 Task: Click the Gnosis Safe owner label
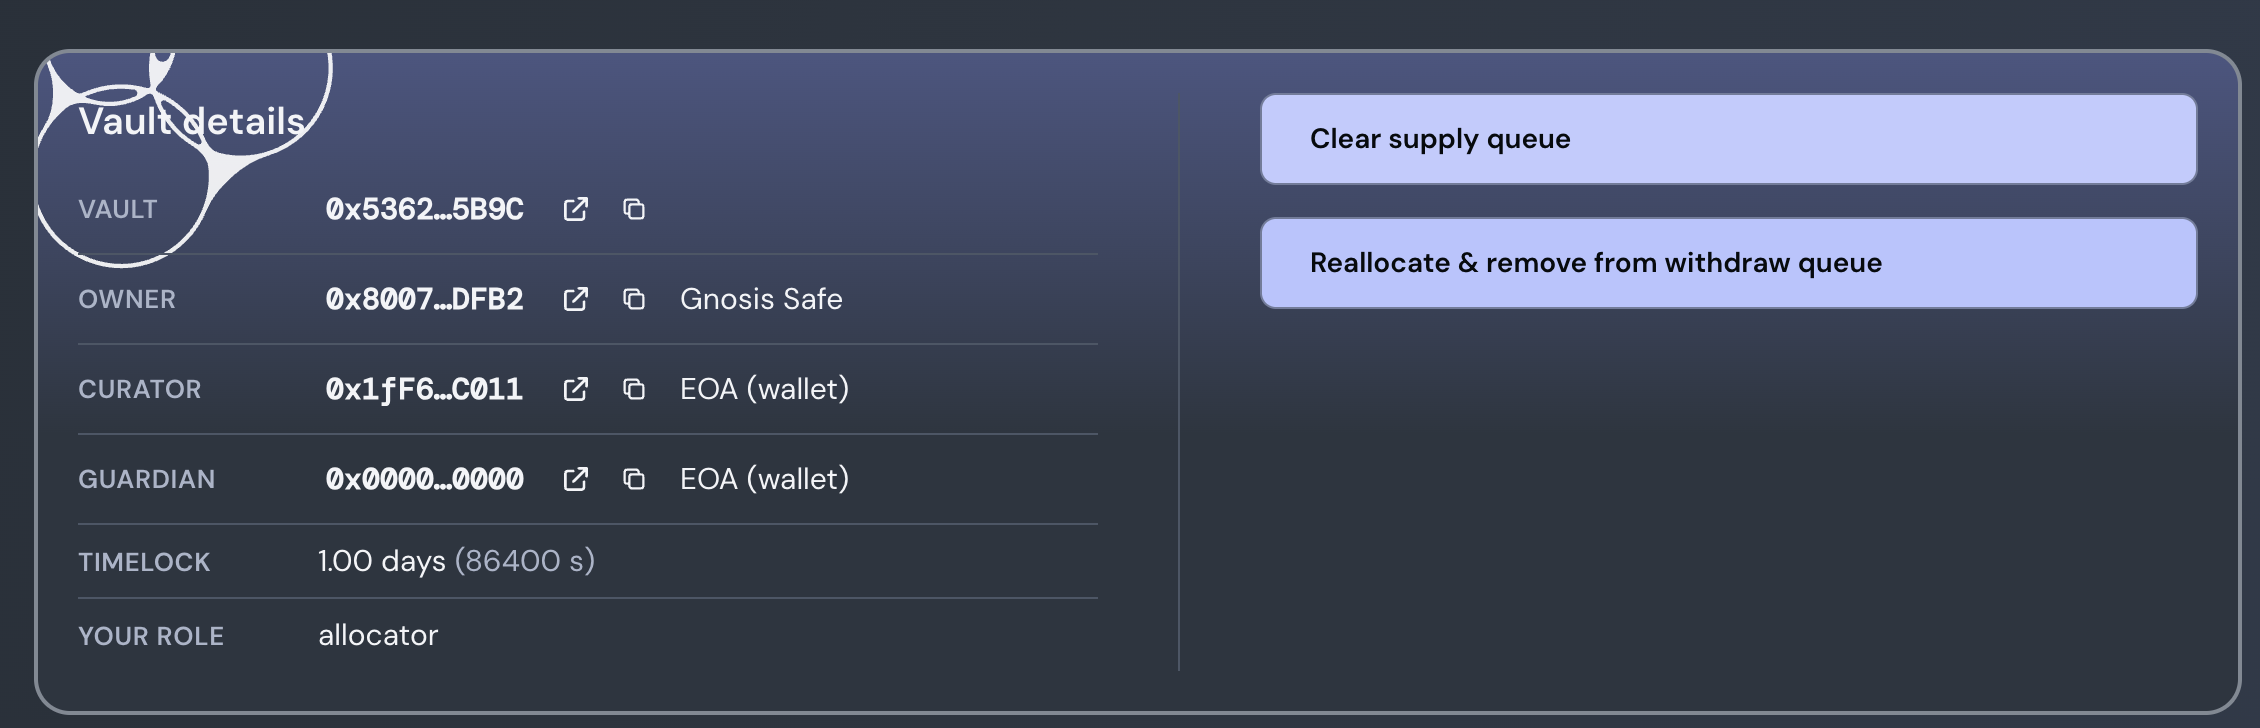click(x=762, y=300)
